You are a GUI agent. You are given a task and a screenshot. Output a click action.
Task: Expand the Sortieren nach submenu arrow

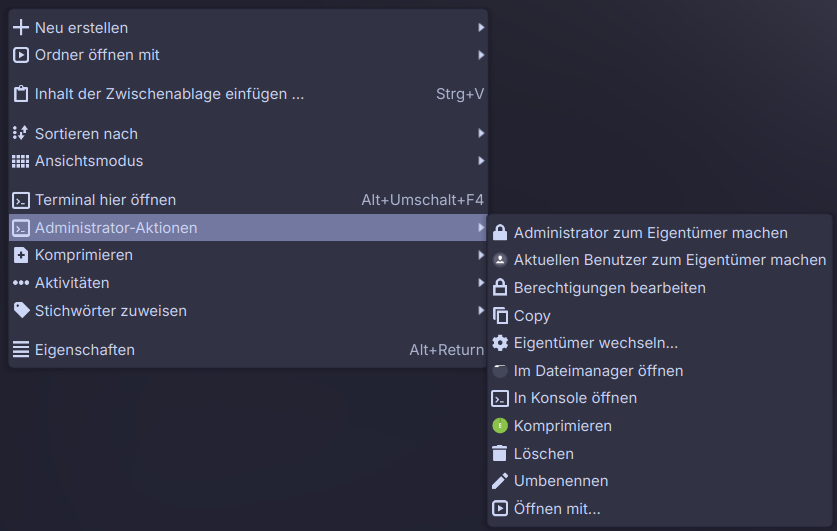pos(481,134)
